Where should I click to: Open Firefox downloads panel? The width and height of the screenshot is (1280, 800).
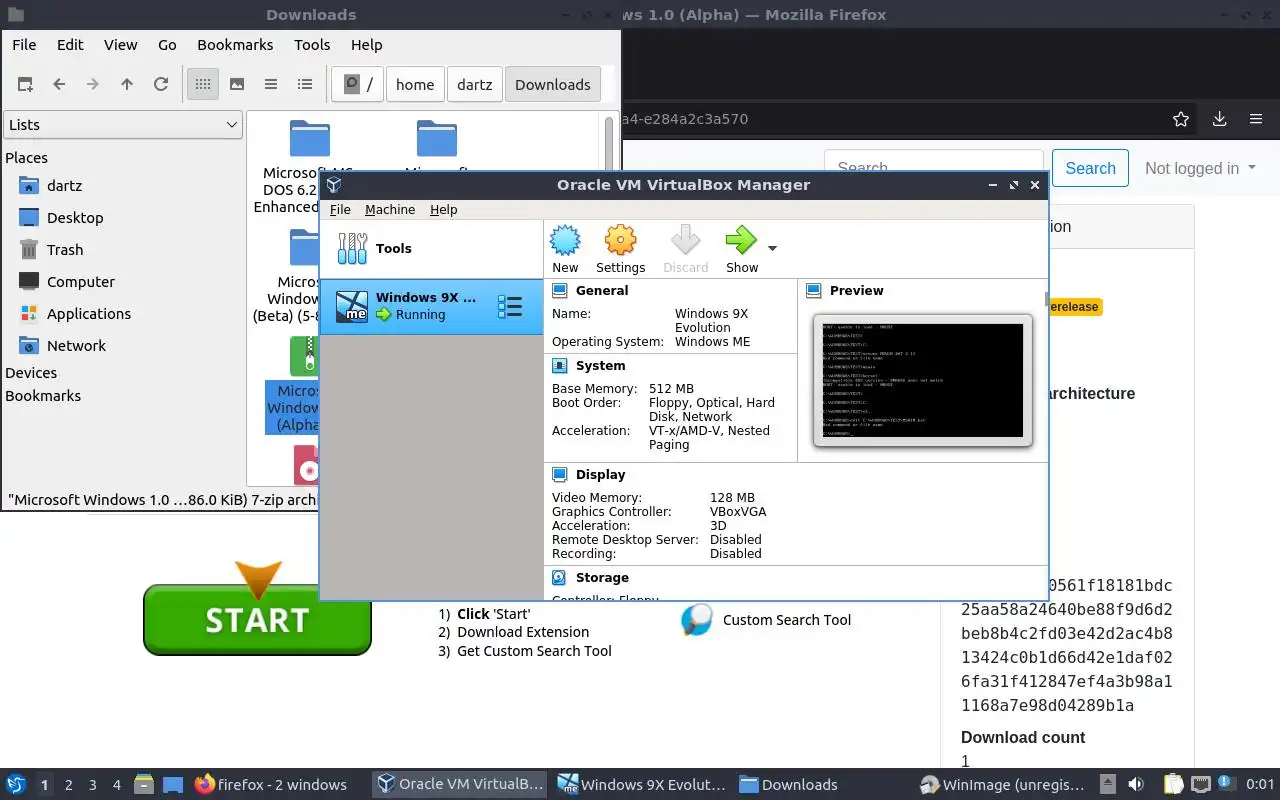pos(1219,119)
